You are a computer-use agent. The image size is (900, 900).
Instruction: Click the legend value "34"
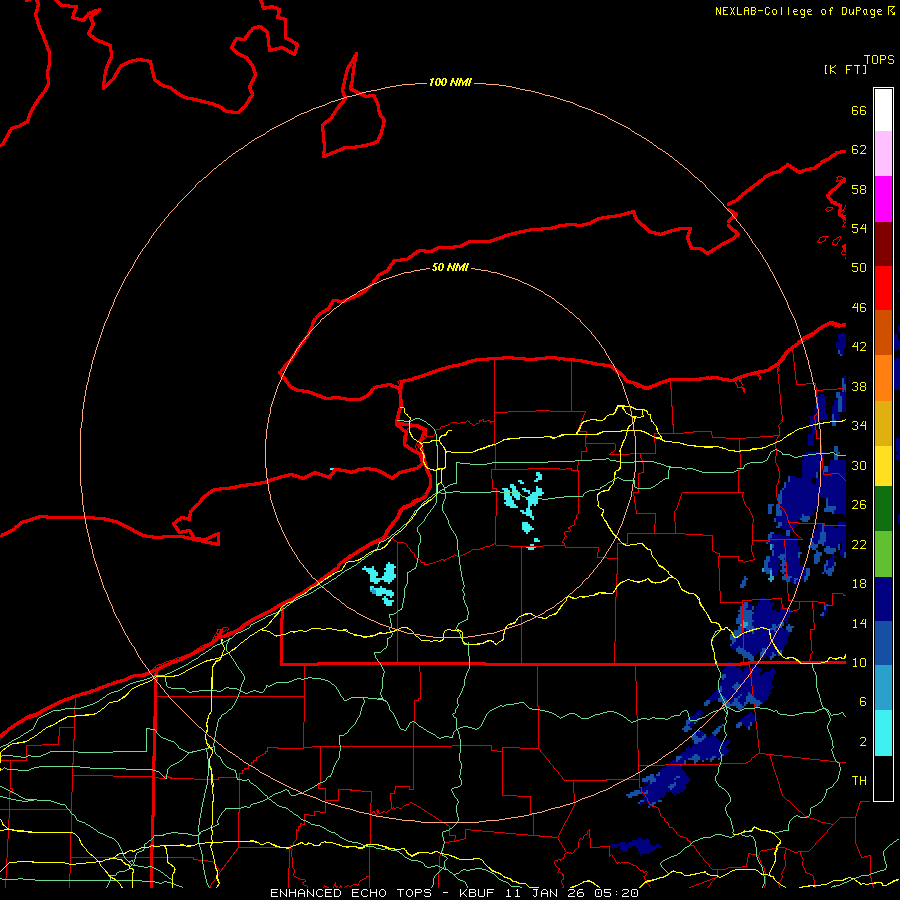pos(859,426)
